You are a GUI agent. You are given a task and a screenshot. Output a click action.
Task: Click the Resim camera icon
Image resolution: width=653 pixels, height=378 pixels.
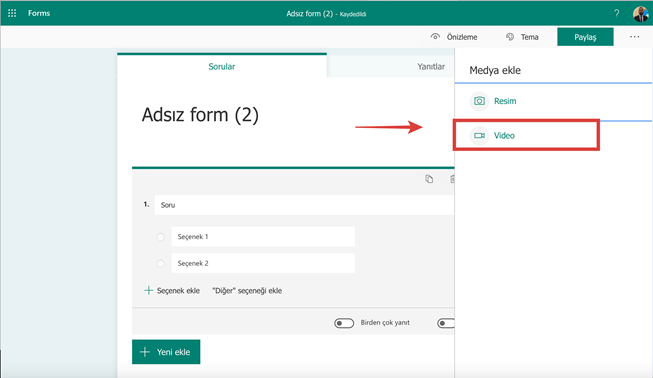(479, 101)
